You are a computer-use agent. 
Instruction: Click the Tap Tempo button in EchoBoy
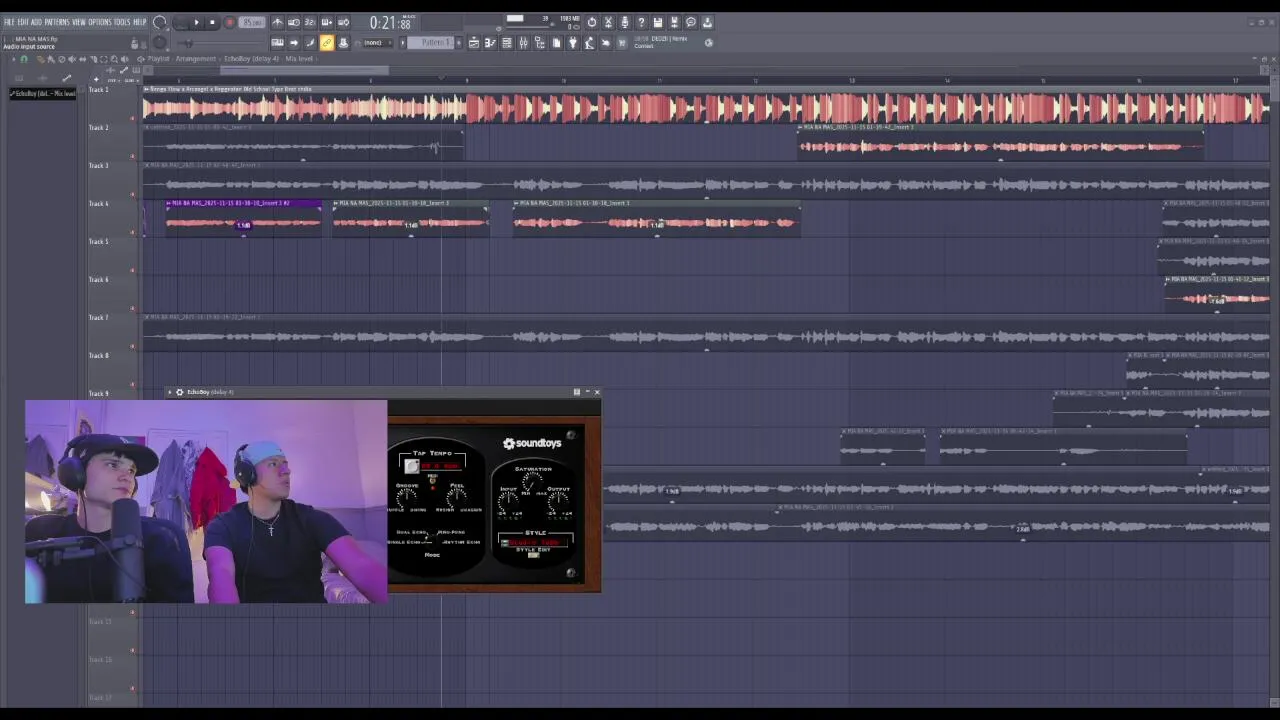(411, 466)
